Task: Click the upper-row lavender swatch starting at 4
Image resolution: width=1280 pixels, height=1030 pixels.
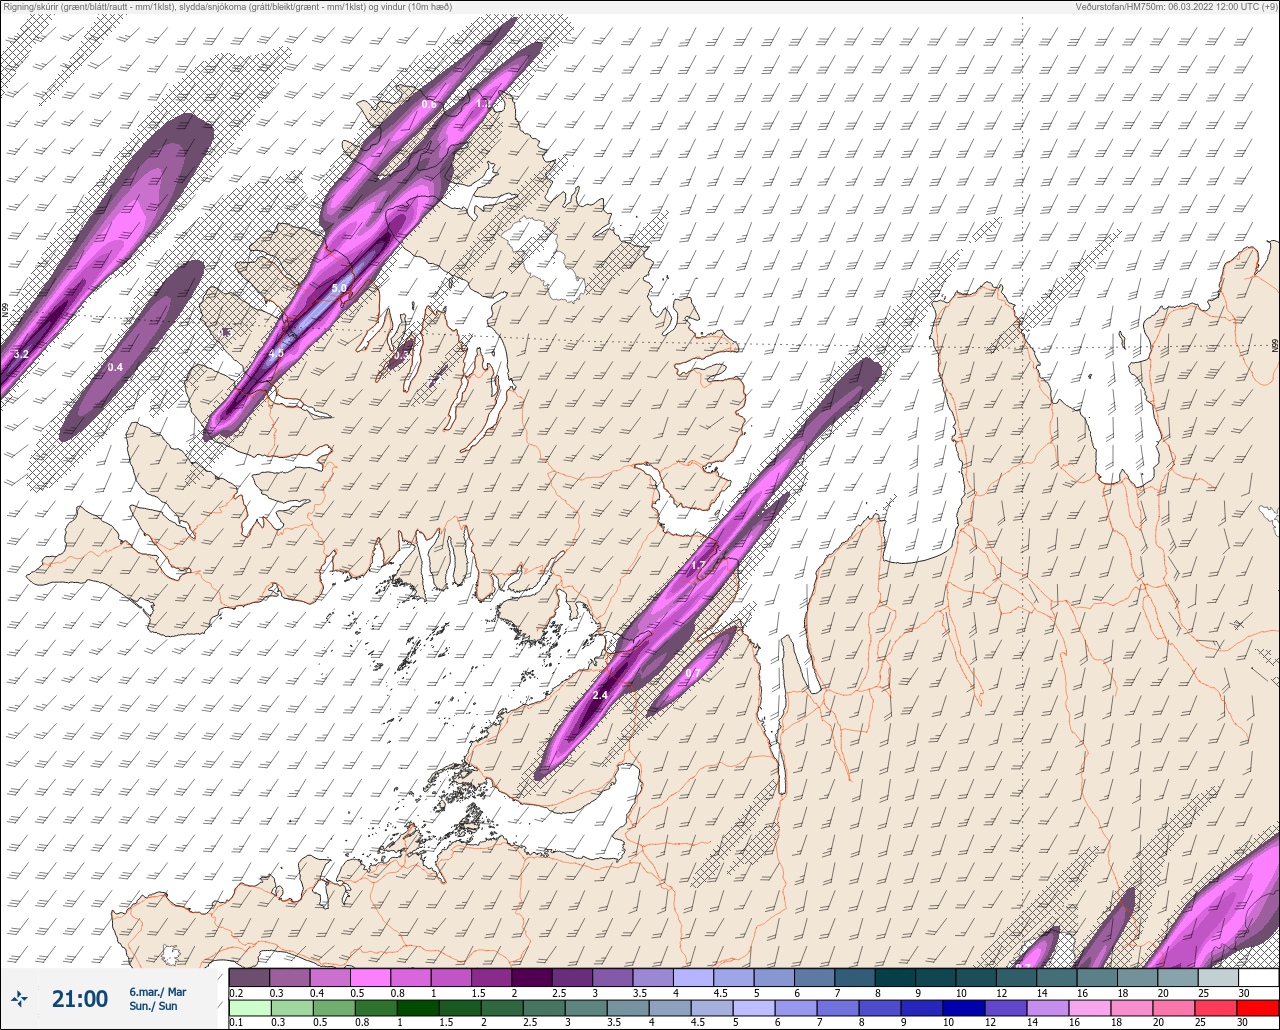Action: pos(693,977)
